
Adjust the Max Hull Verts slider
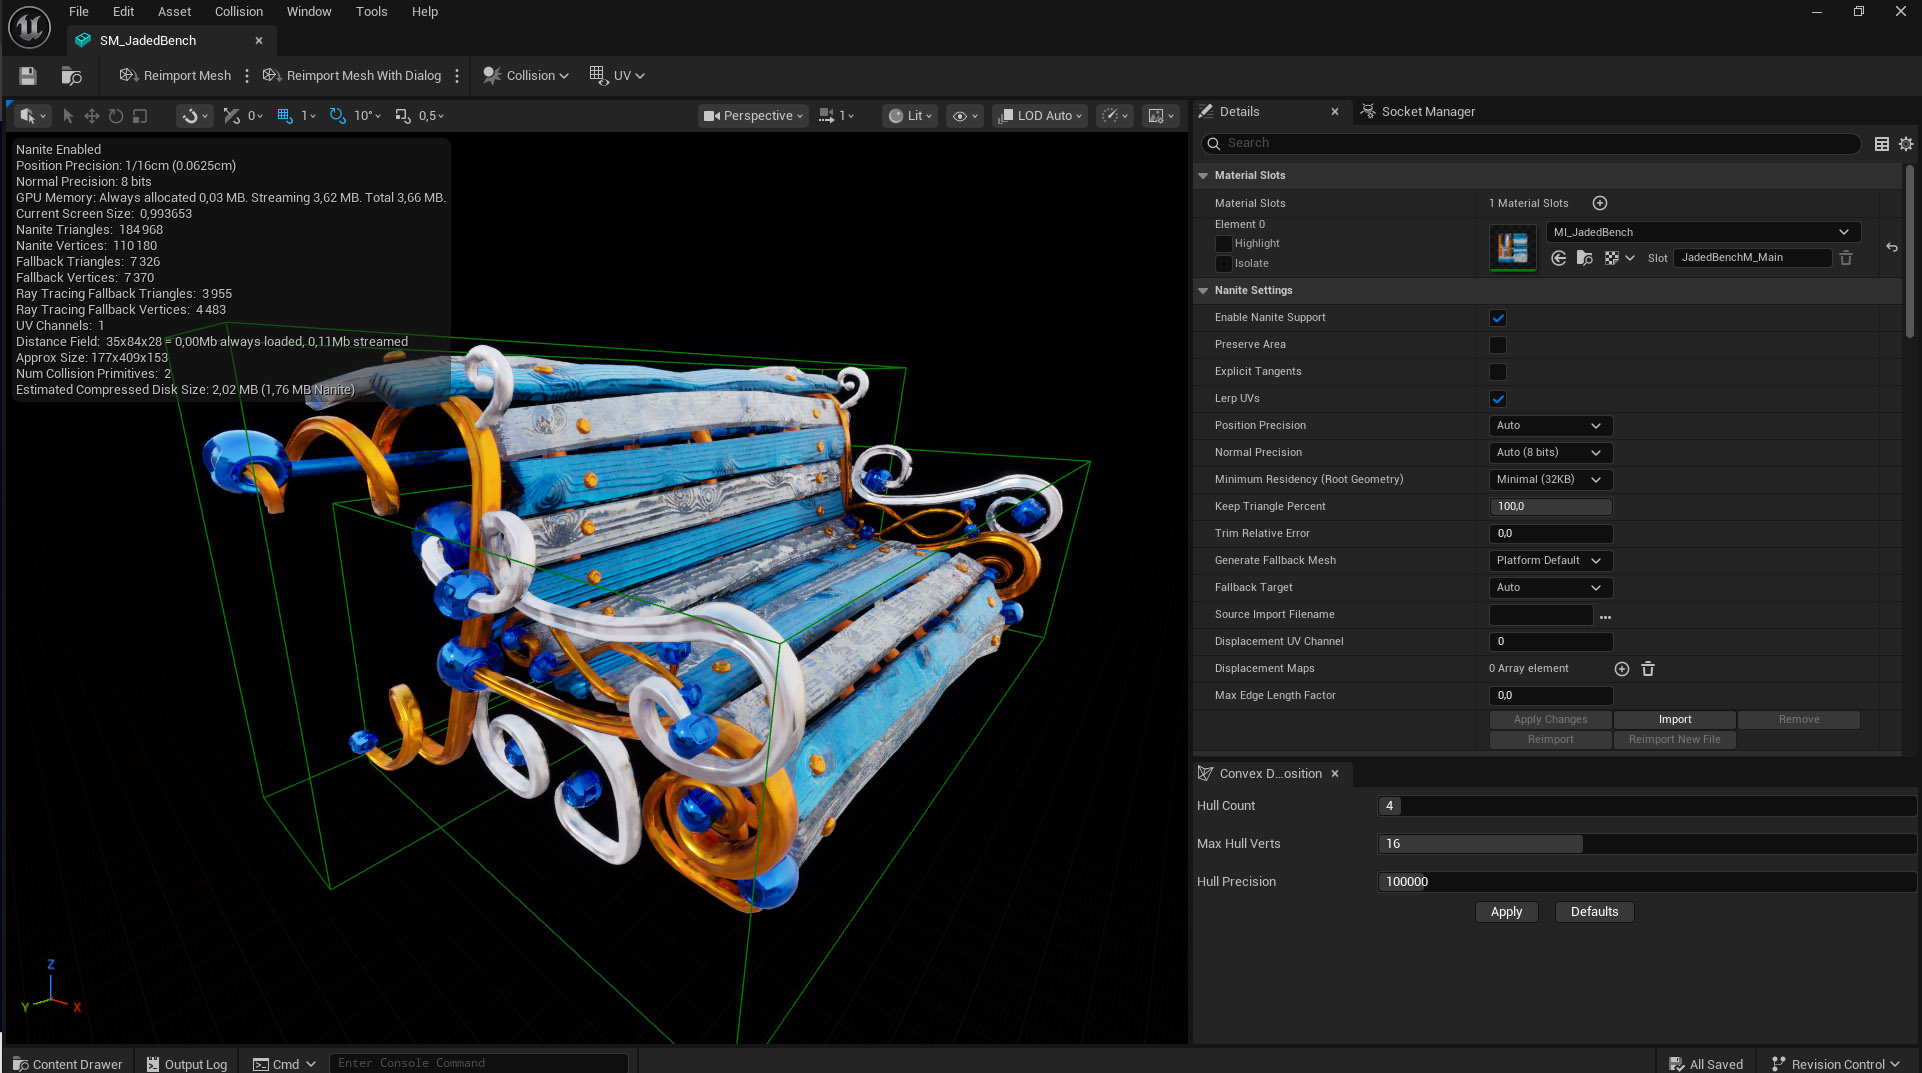[1582, 844]
